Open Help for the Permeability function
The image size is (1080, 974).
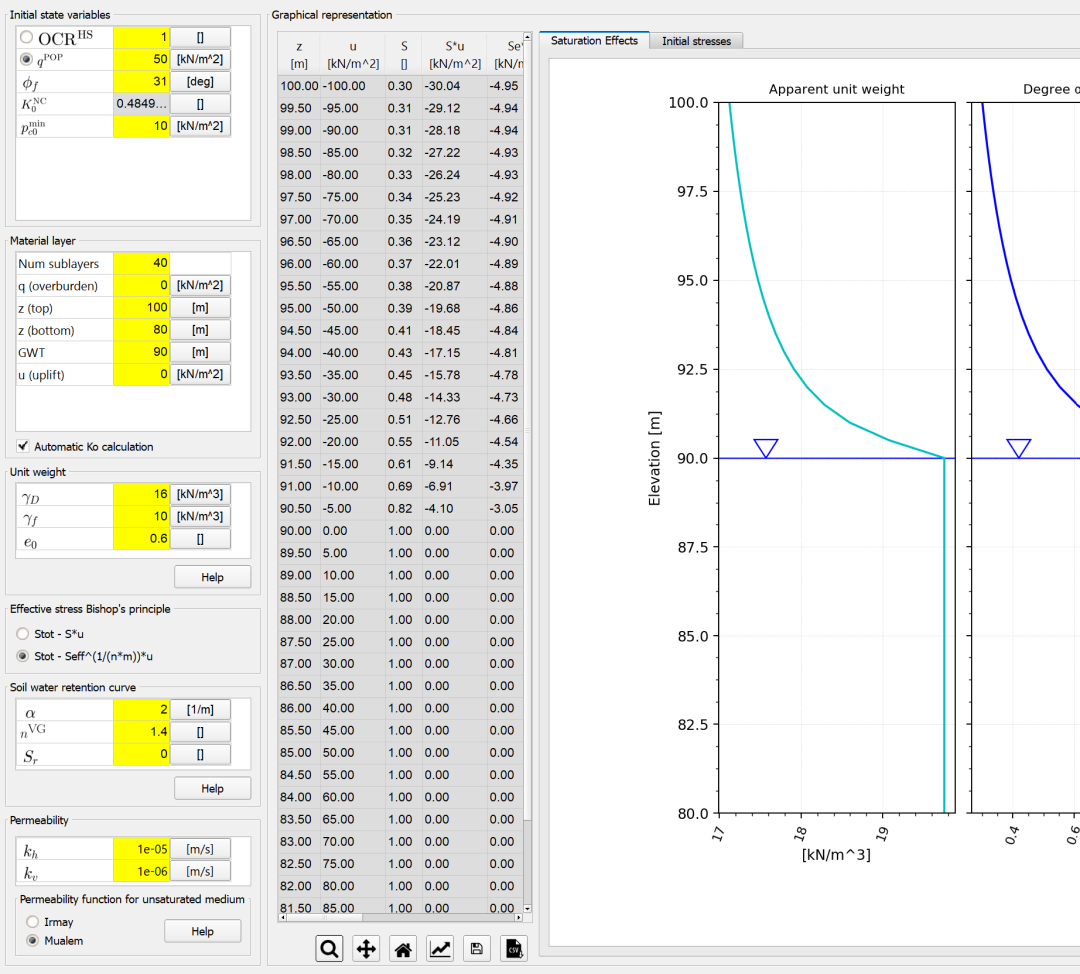[202, 931]
